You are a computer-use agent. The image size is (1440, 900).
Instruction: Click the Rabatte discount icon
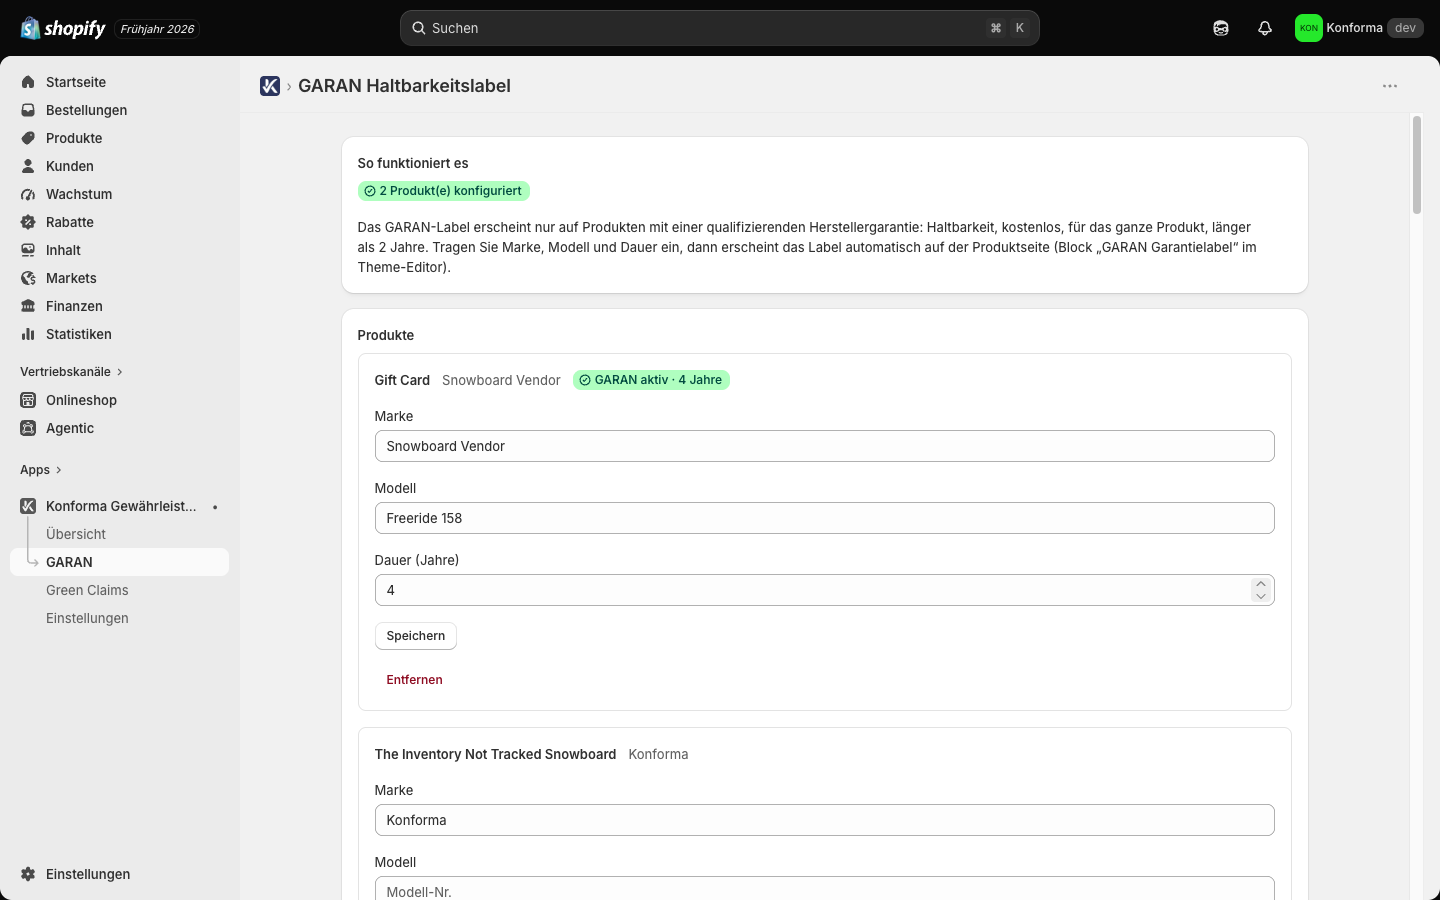click(28, 222)
